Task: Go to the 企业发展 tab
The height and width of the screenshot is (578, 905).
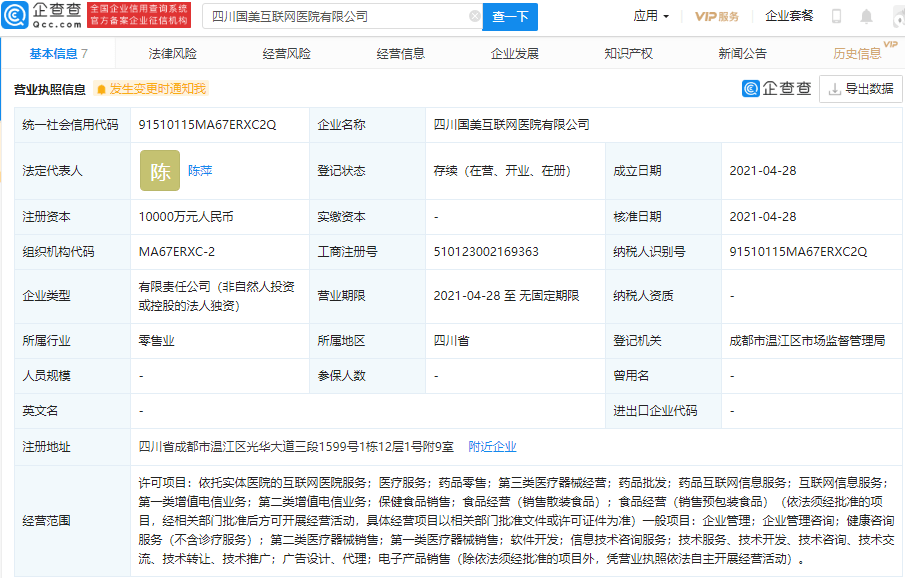Action: click(x=515, y=54)
